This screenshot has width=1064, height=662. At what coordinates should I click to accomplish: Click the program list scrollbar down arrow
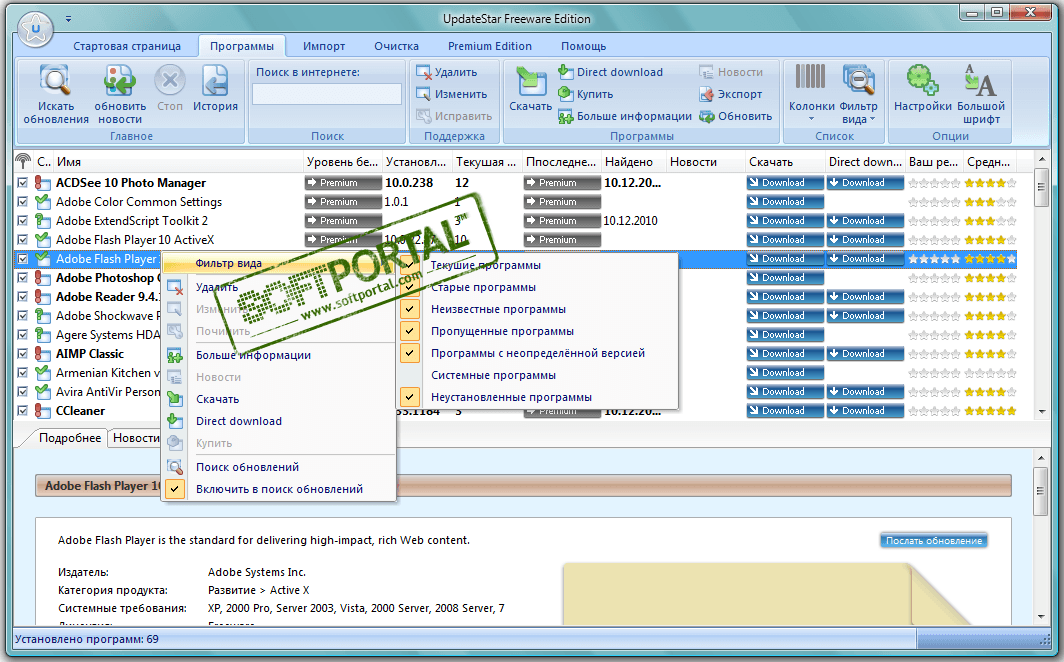click(1042, 411)
